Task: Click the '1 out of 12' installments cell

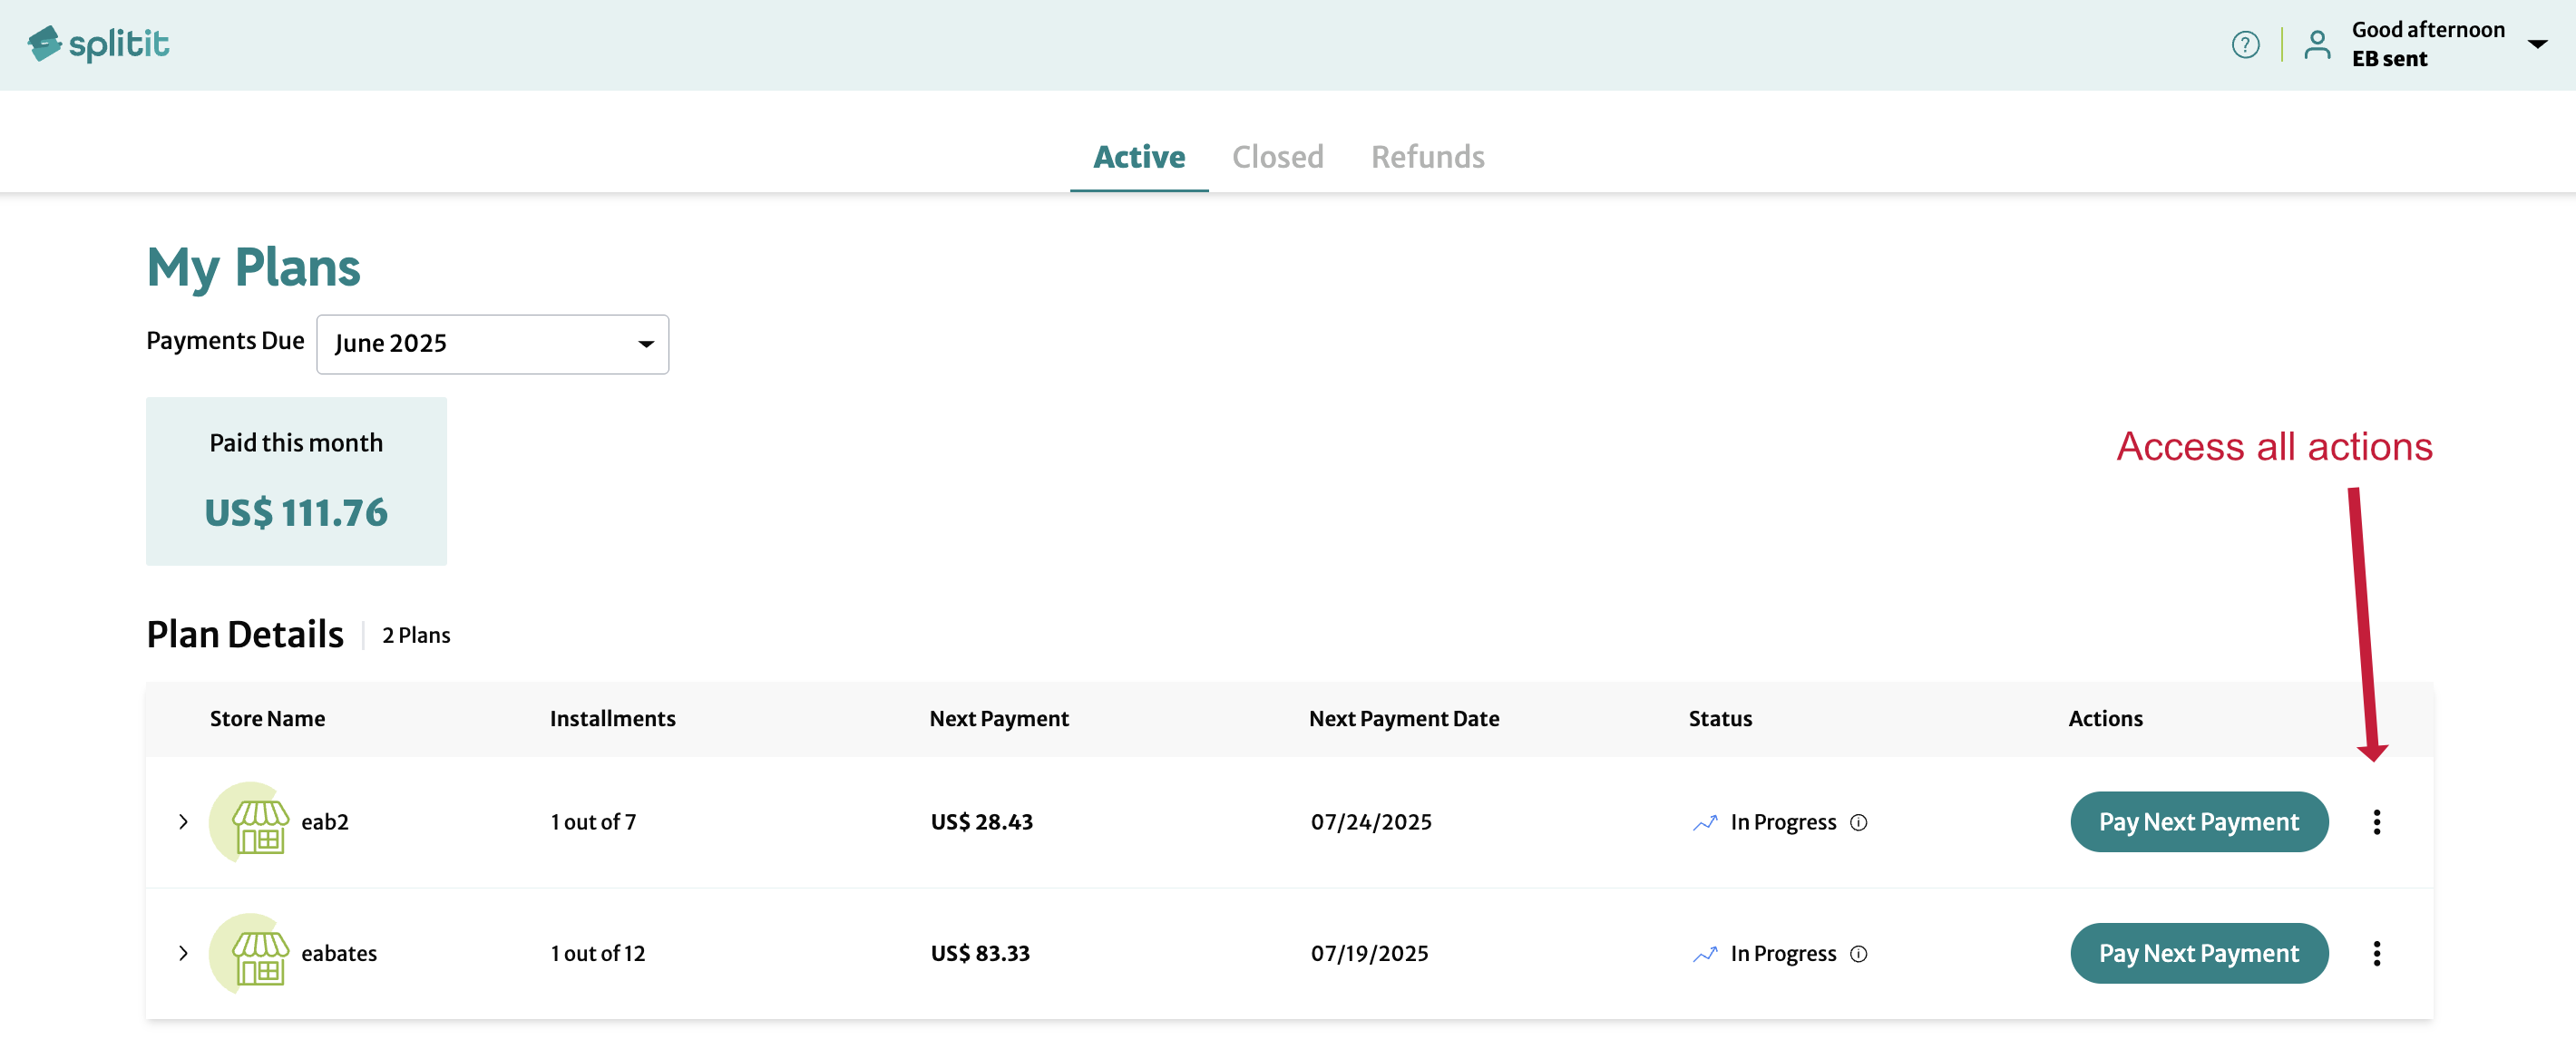Action: 597,952
